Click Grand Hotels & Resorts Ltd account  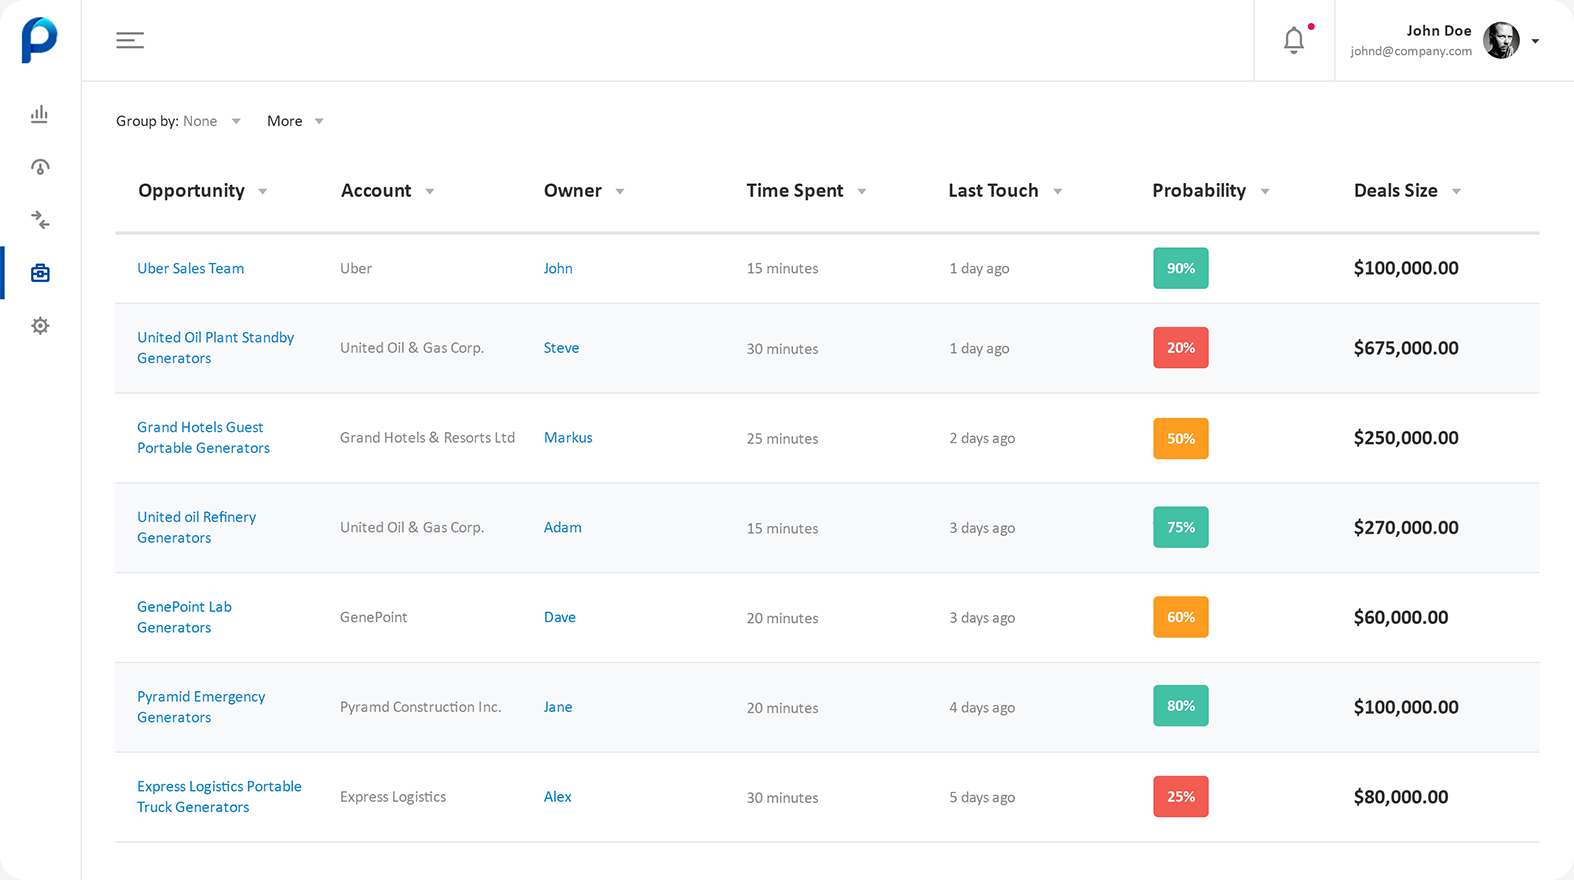click(x=427, y=438)
